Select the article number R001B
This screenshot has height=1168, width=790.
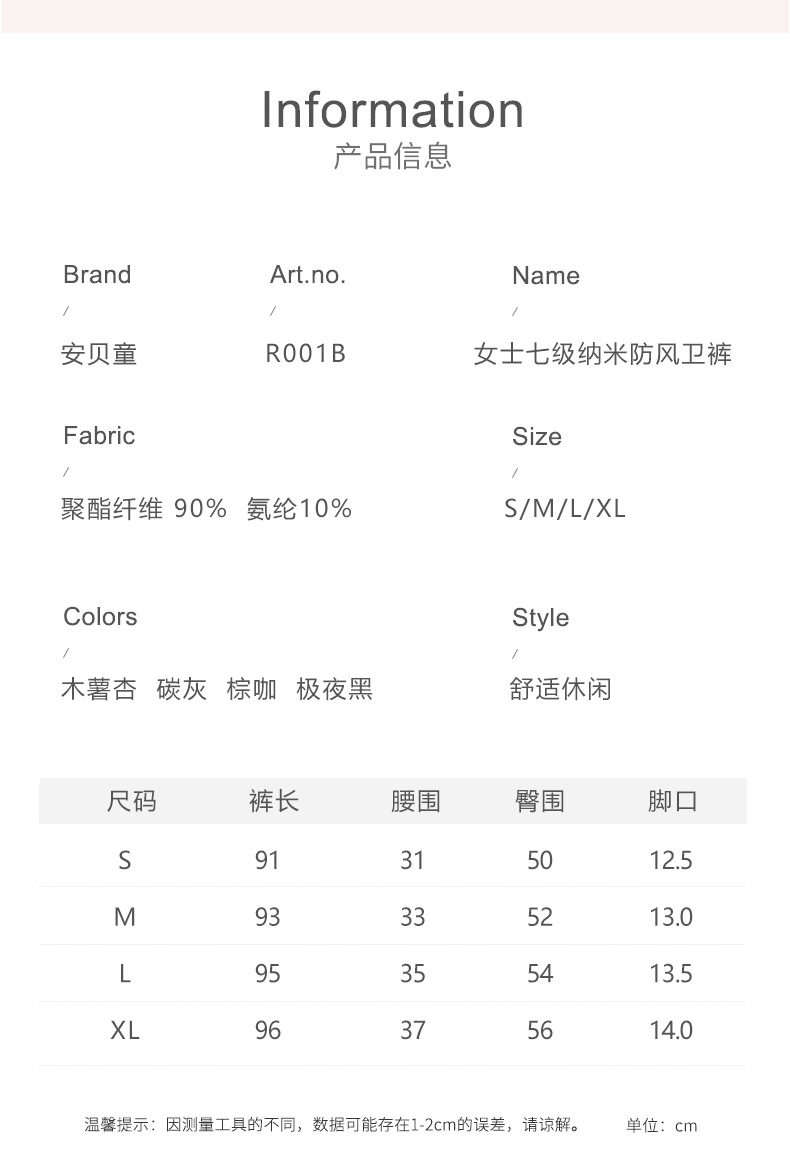[x=305, y=354]
